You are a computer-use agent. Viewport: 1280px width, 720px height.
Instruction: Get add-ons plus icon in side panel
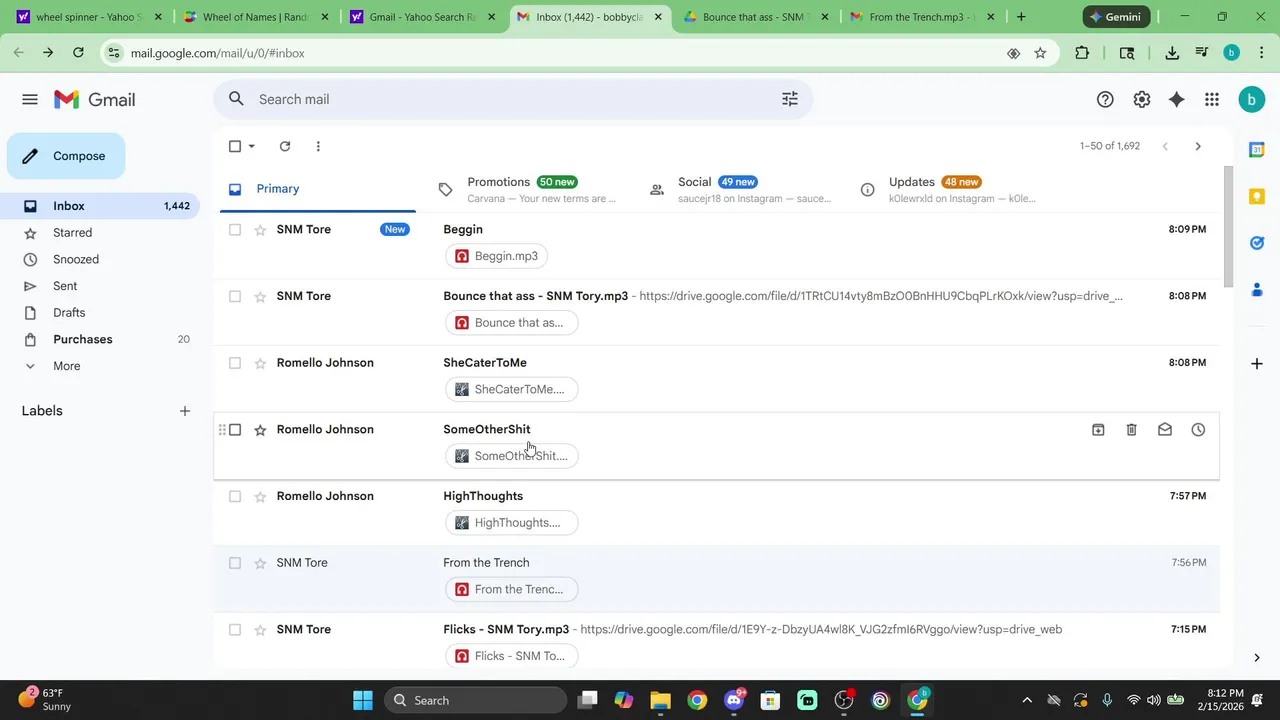1257,363
